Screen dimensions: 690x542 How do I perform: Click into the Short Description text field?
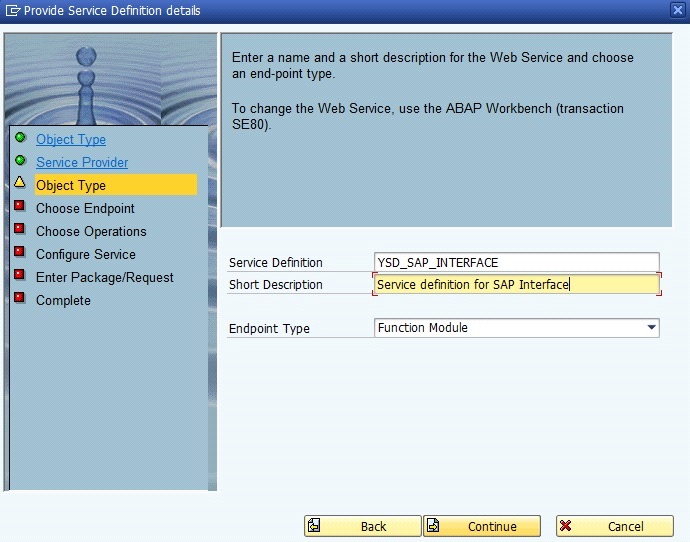pyautogui.click(x=516, y=285)
